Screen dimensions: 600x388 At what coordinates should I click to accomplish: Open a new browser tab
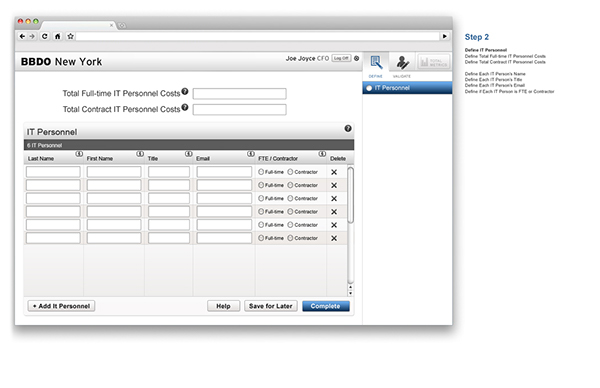pos(122,26)
